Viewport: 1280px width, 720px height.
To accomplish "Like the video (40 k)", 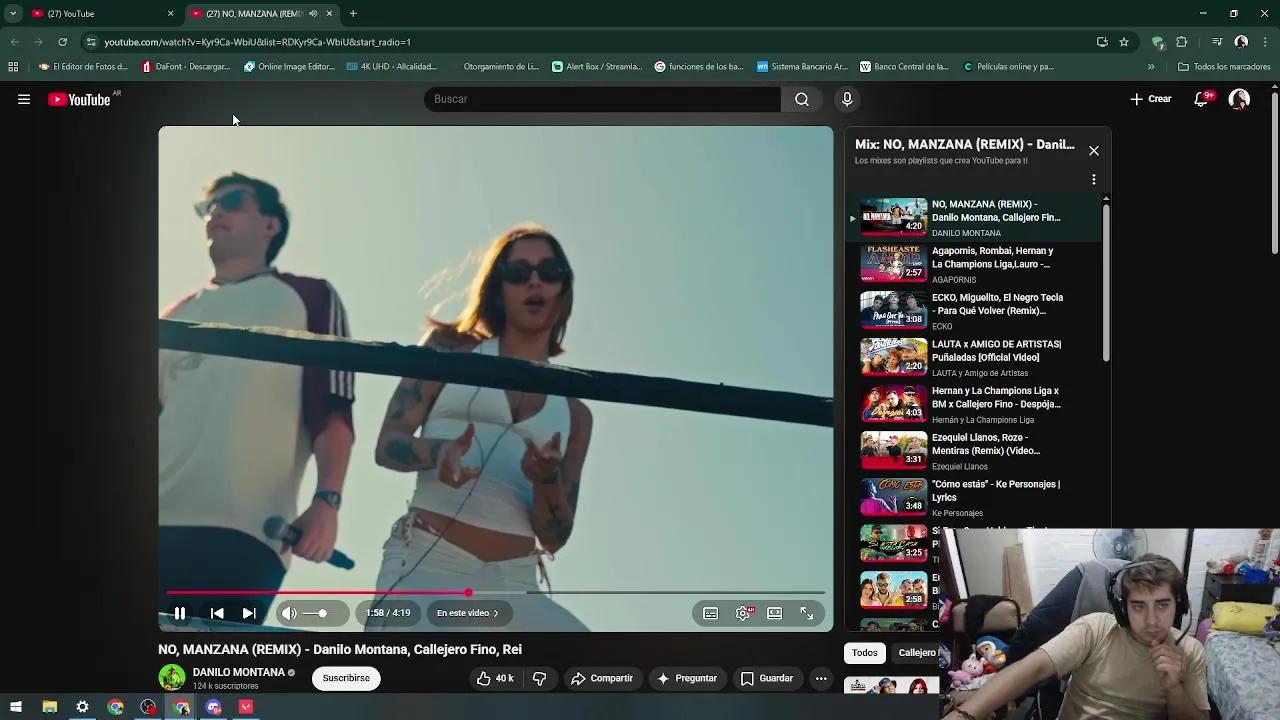I will (495, 678).
